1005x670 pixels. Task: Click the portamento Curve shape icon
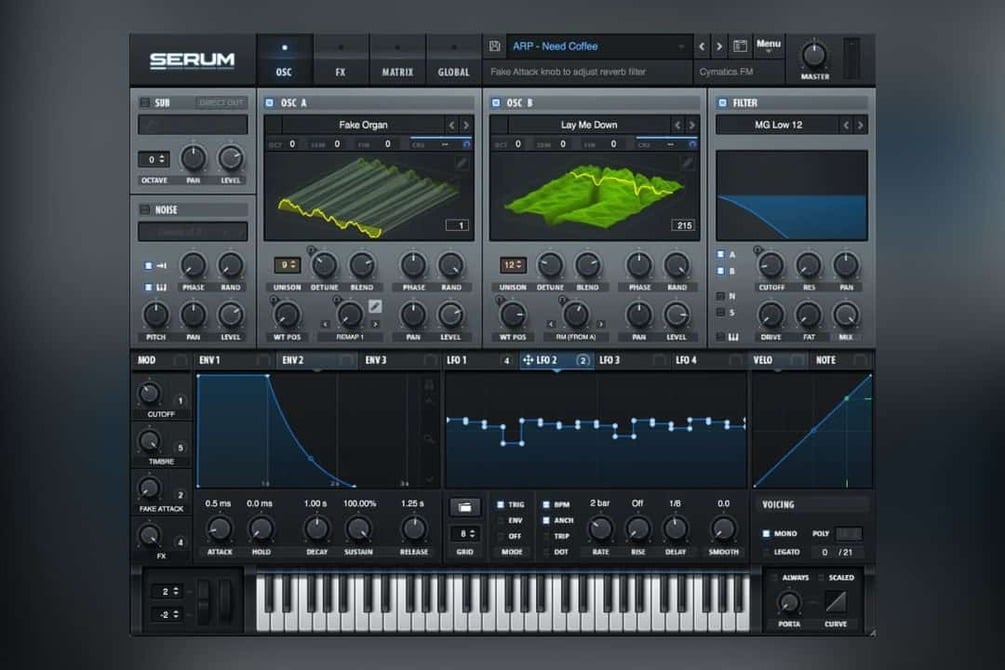coord(835,602)
